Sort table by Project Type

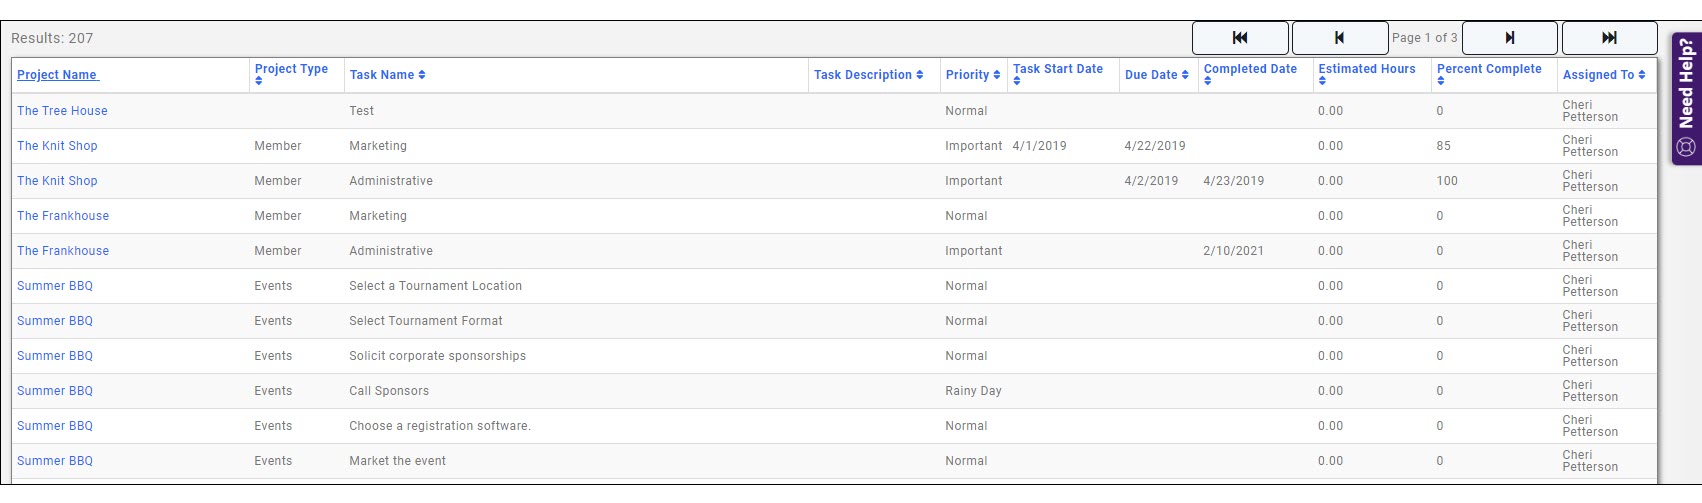coord(291,69)
